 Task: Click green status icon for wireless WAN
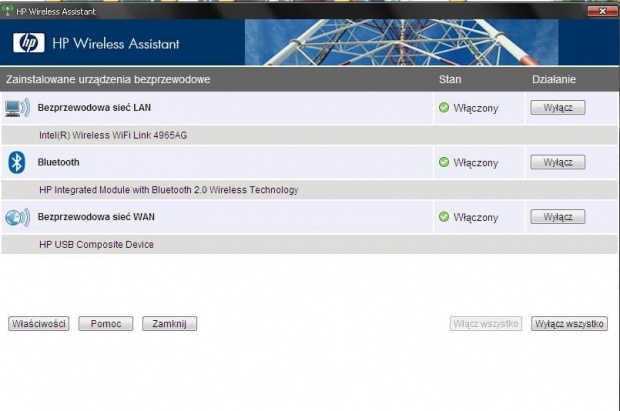(444, 216)
